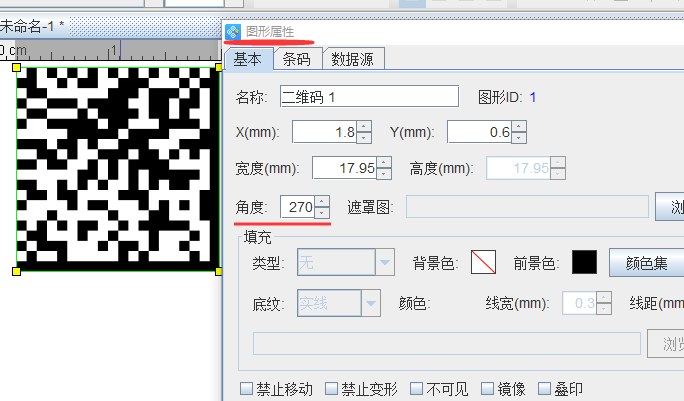Screen dimensions: 684x401
Task: Click the 图形属性 dialog title icon
Action: coord(233,32)
